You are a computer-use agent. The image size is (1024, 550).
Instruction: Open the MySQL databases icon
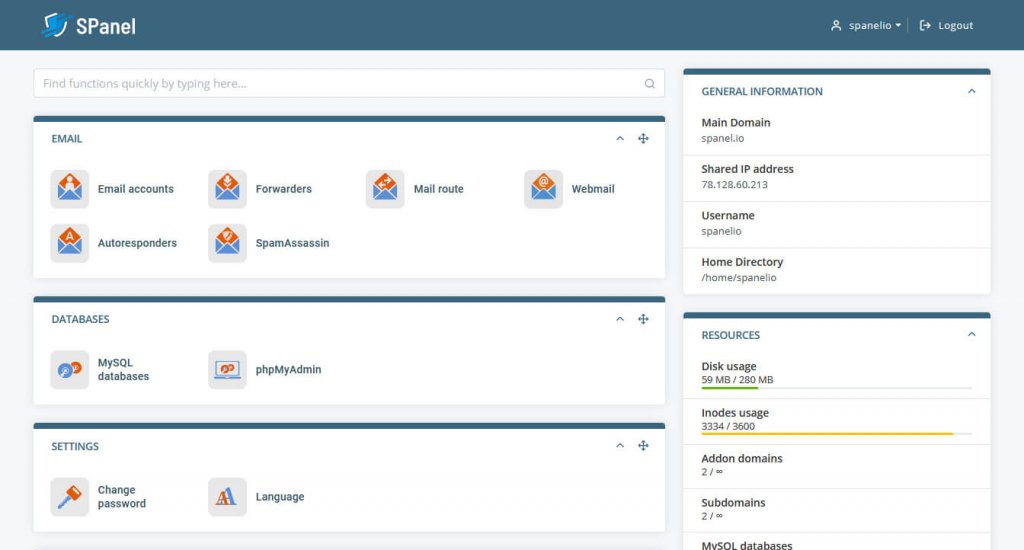[x=70, y=370]
